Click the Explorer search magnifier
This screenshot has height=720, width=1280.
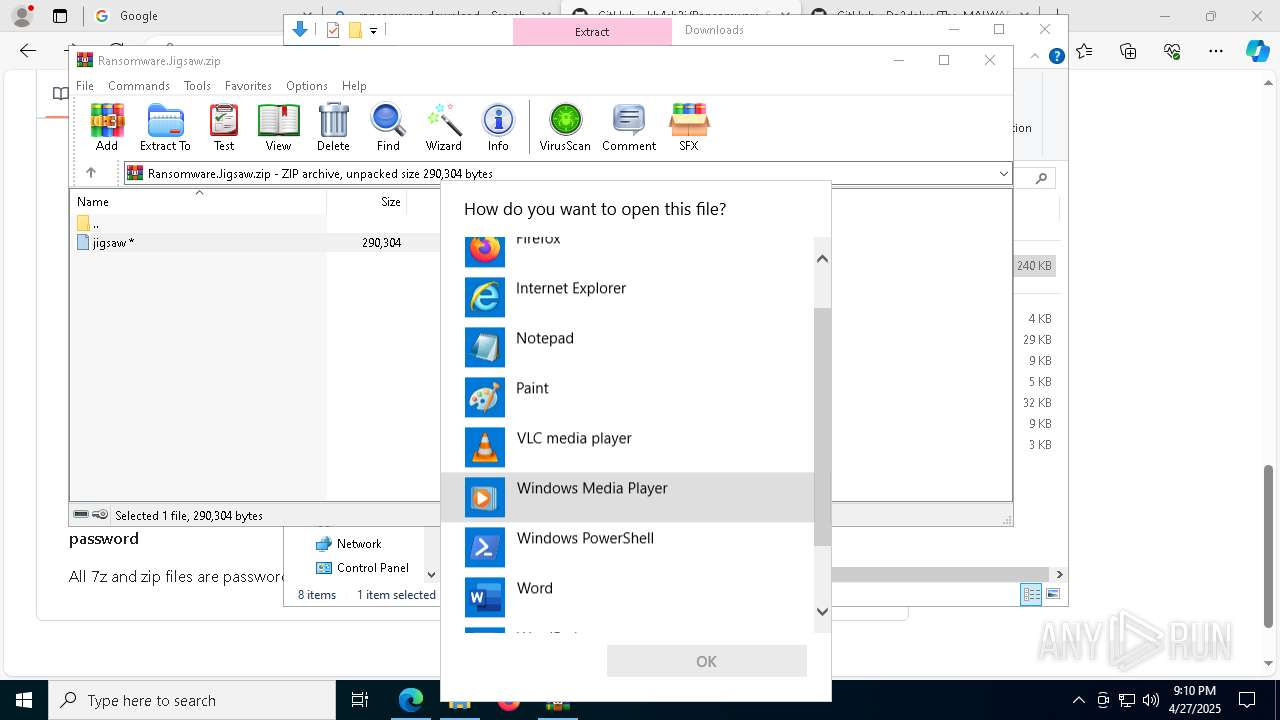(1041, 178)
